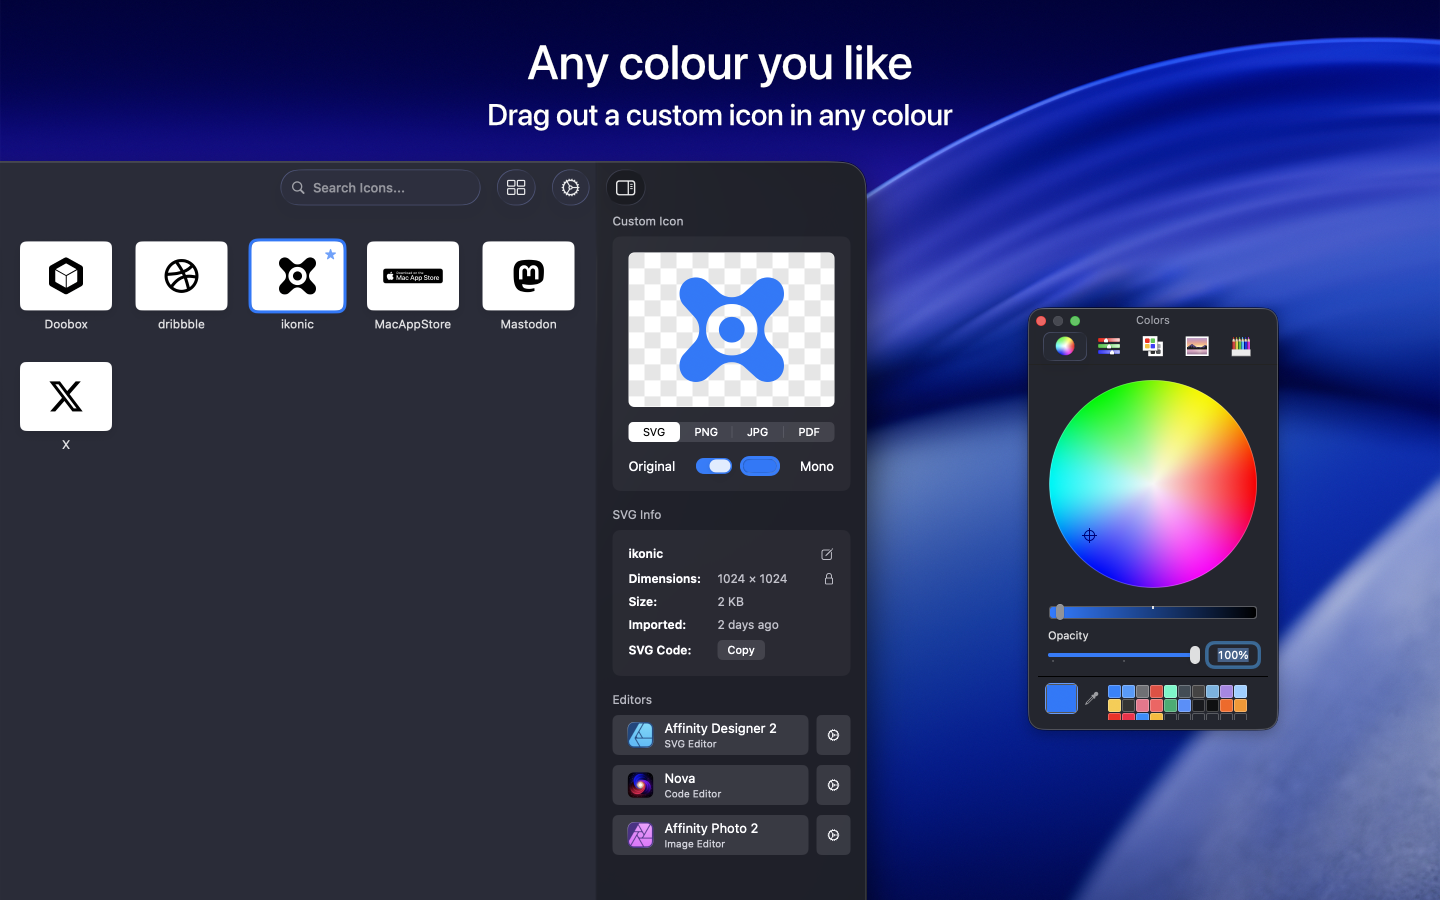Viewport: 1440px width, 900px height.
Task: Open icon in Affinity Designer 2
Action: click(x=710, y=735)
